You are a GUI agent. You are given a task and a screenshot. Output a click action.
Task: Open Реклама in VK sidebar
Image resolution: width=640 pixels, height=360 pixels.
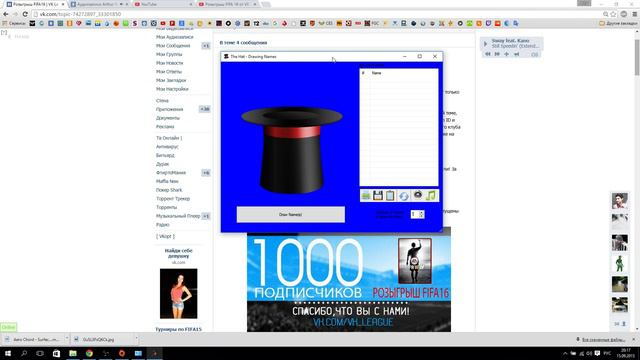tap(165, 127)
